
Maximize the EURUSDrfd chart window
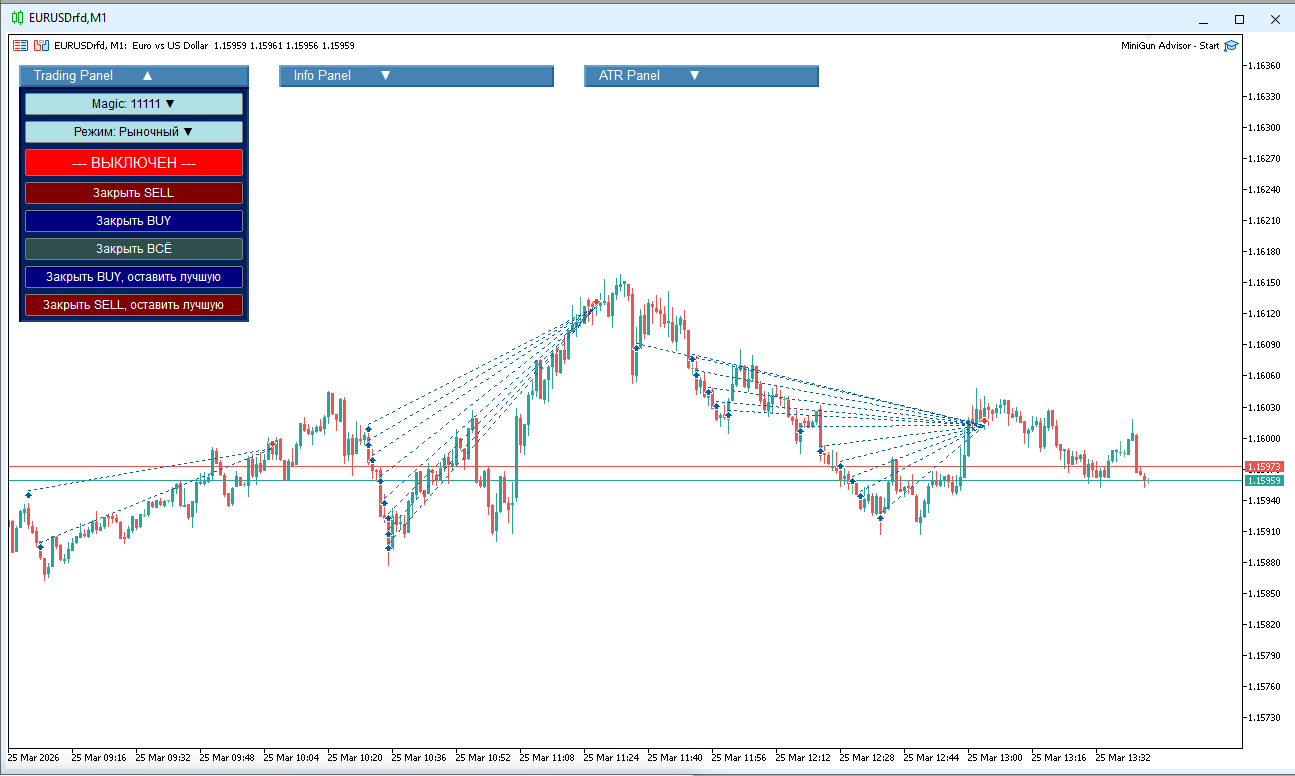[1239, 19]
